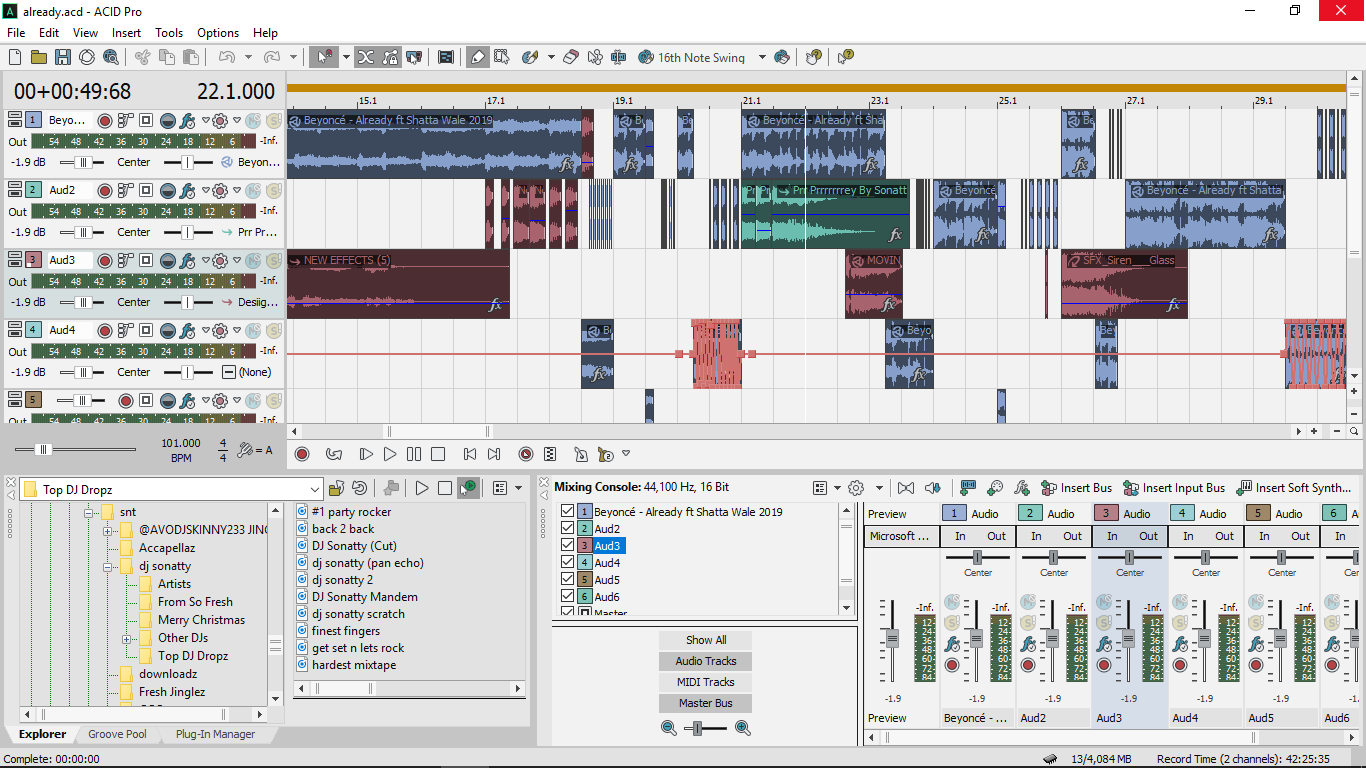Click the Undo arrow icon
This screenshot has width=1366, height=768.
point(226,57)
